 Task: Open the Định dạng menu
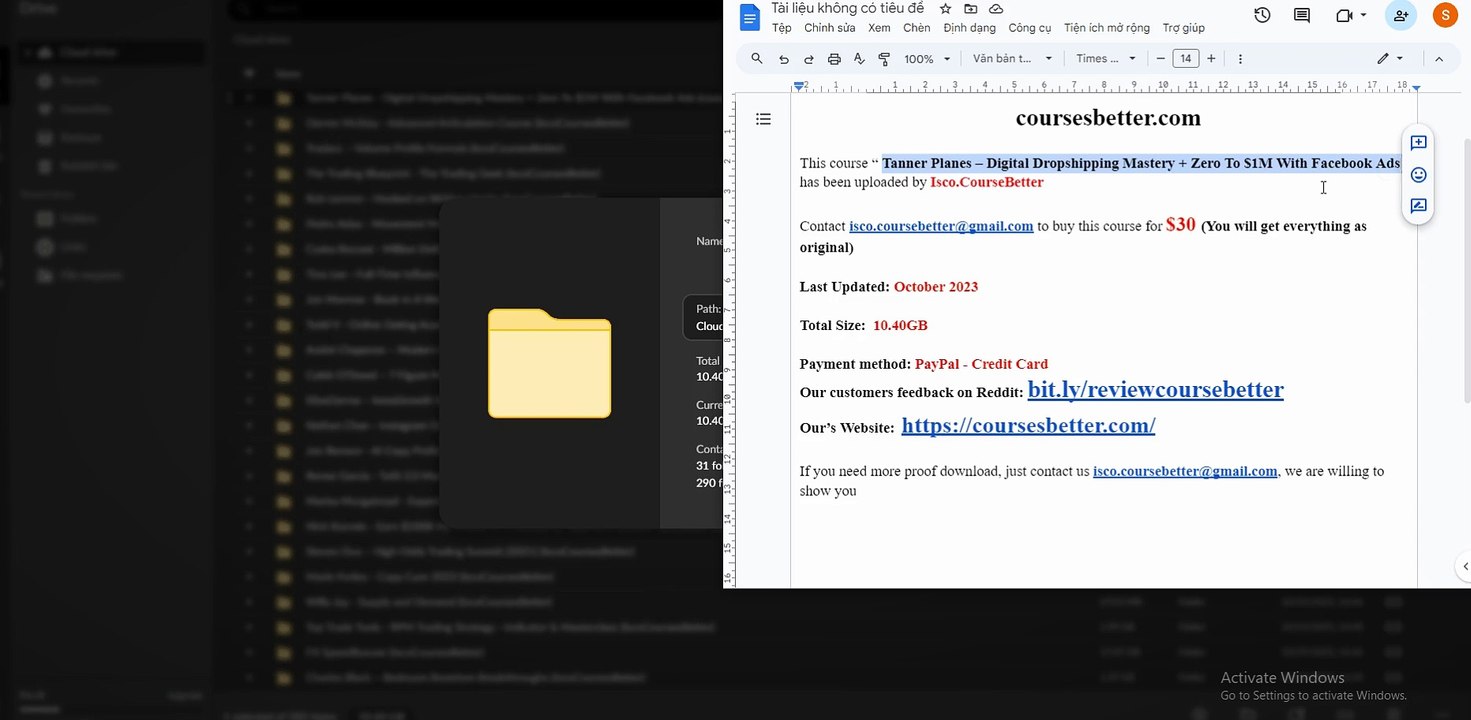pos(969,28)
